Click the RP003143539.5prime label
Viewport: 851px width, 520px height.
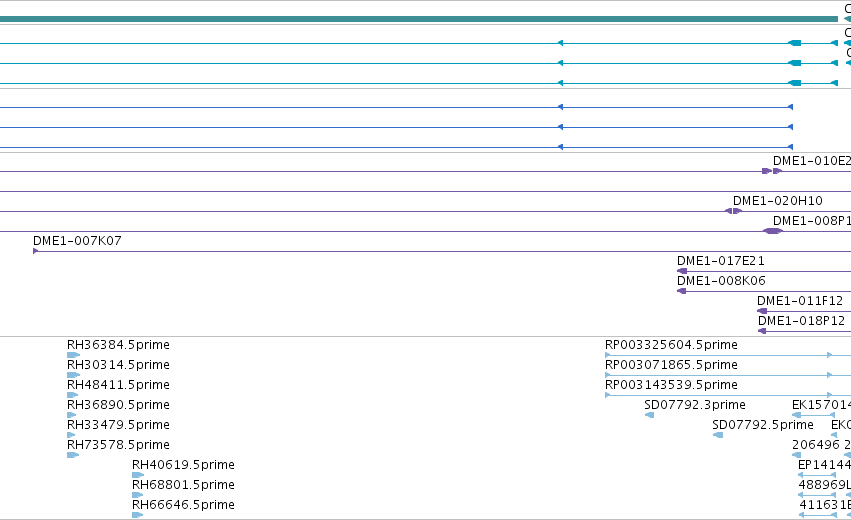click(671, 385)
